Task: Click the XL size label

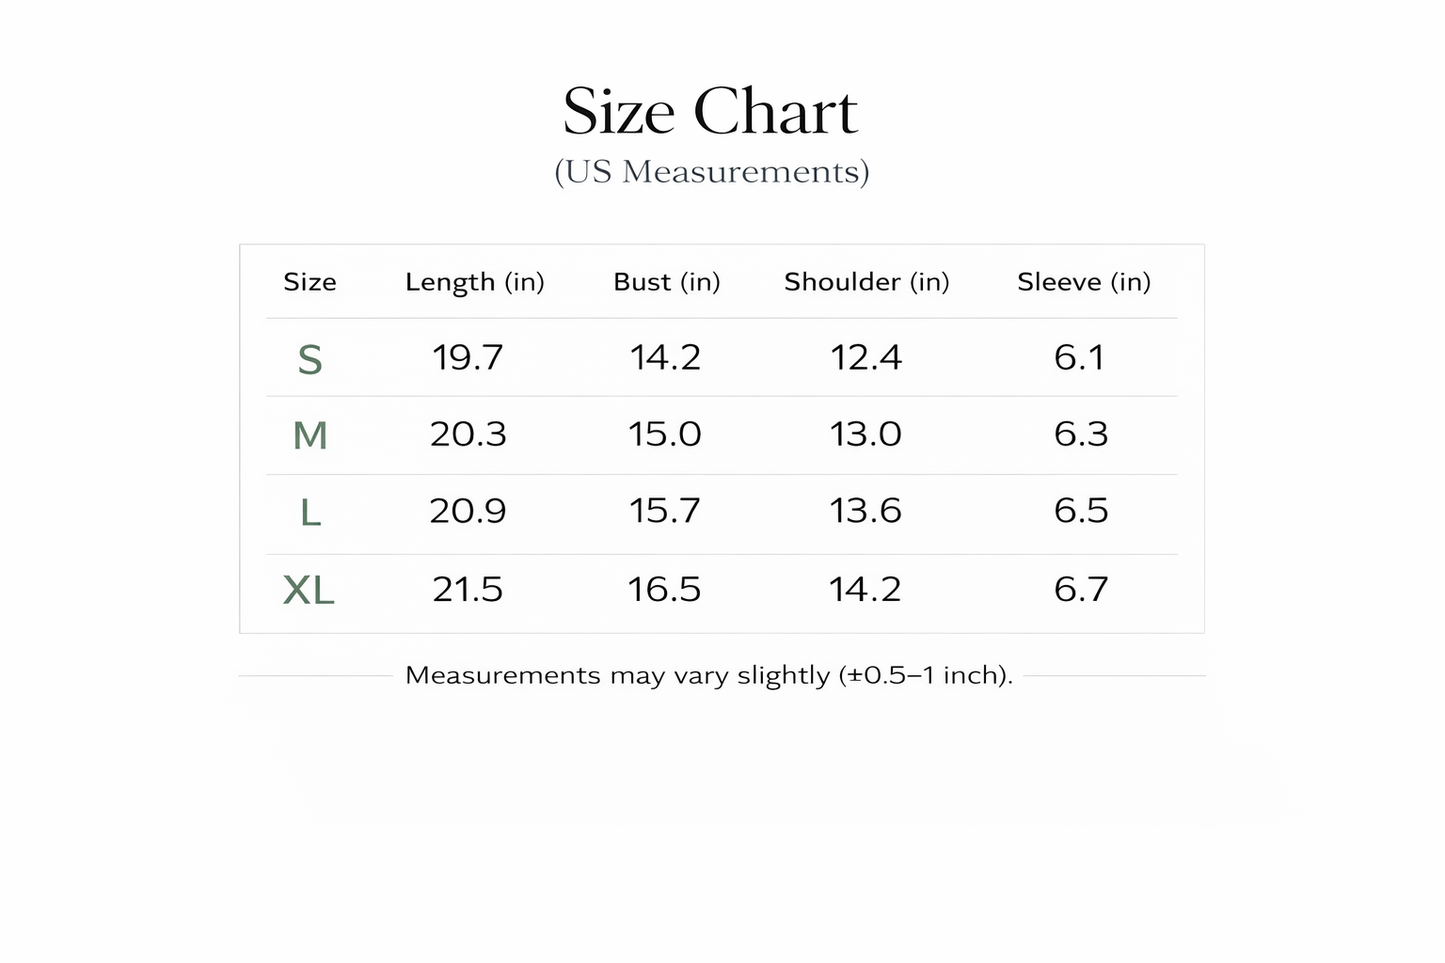Action: (309, 590)
